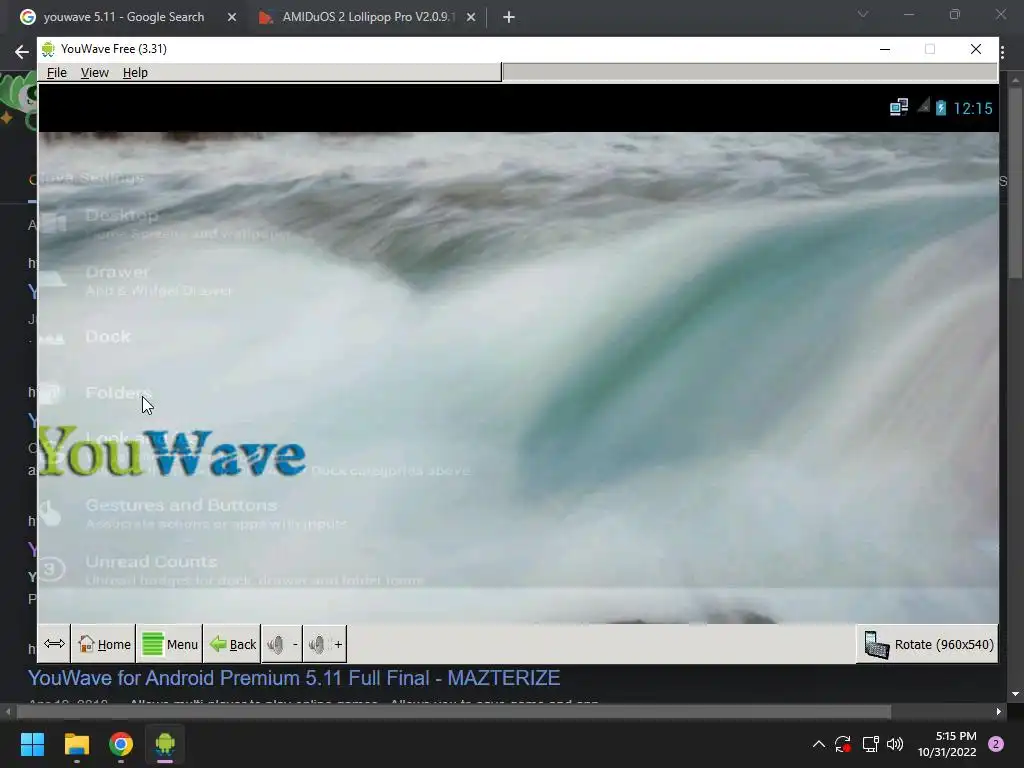Open the Help menu in YouWave

[x=135, y=72]
